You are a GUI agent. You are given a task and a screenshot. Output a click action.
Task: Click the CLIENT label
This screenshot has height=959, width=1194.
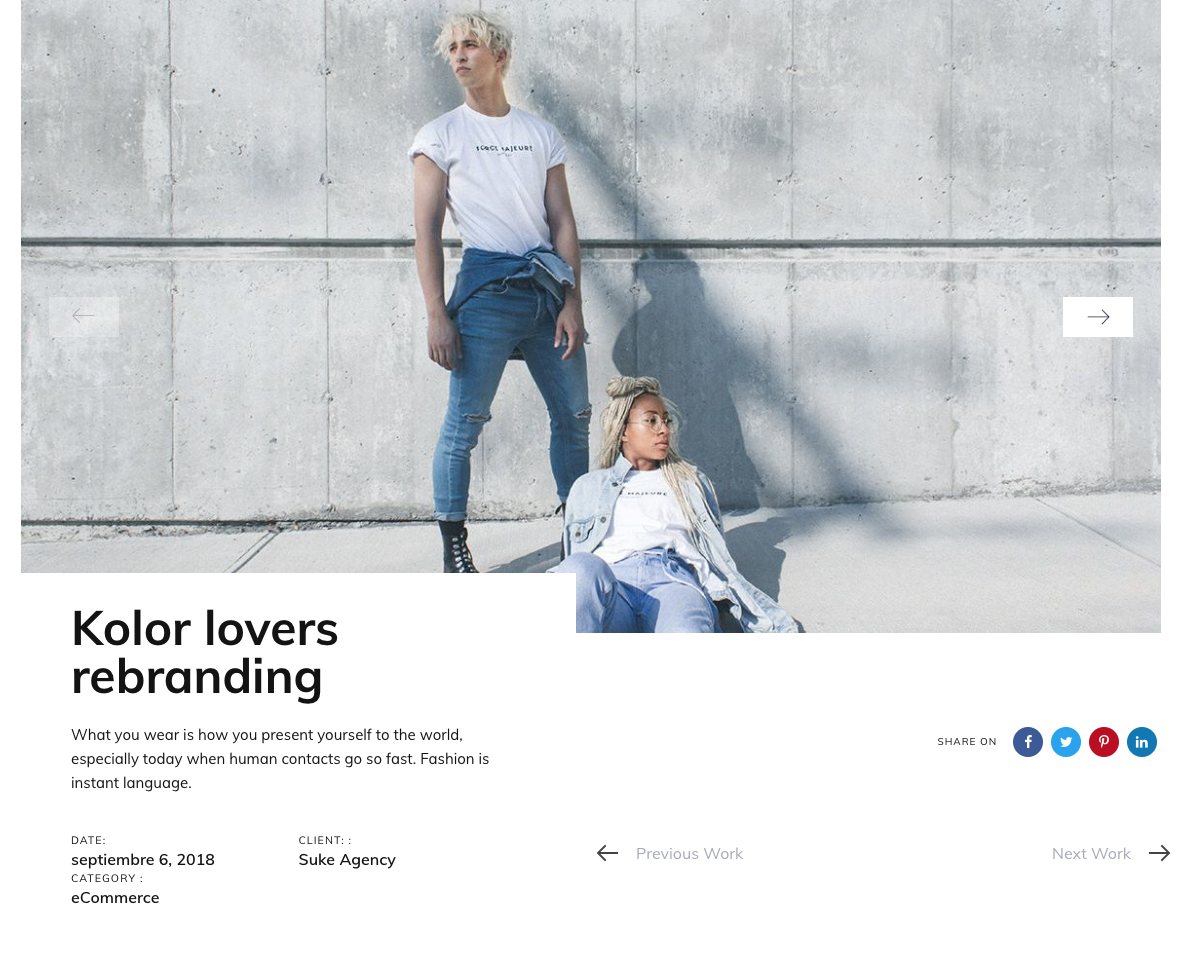pyautogui.click(x=324, y=840)
